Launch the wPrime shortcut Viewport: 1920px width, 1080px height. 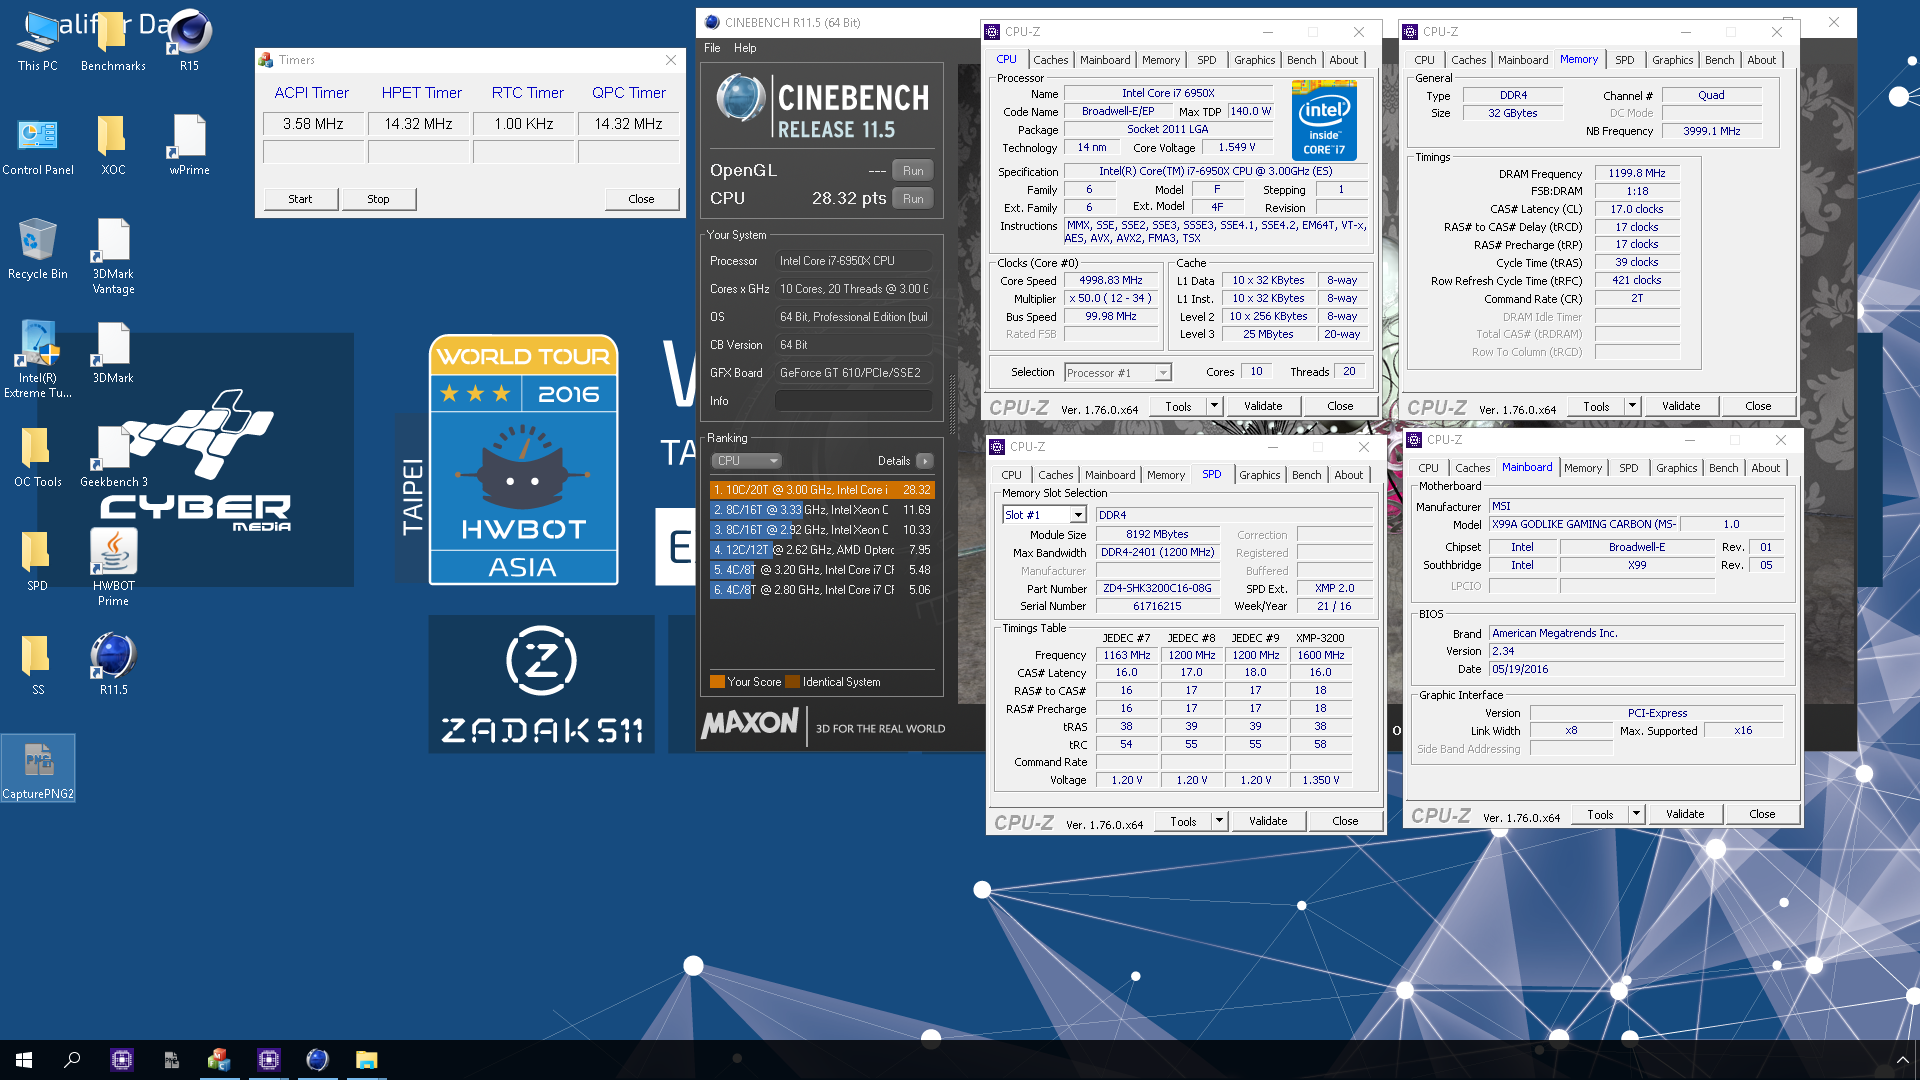(x=189, y=146)
